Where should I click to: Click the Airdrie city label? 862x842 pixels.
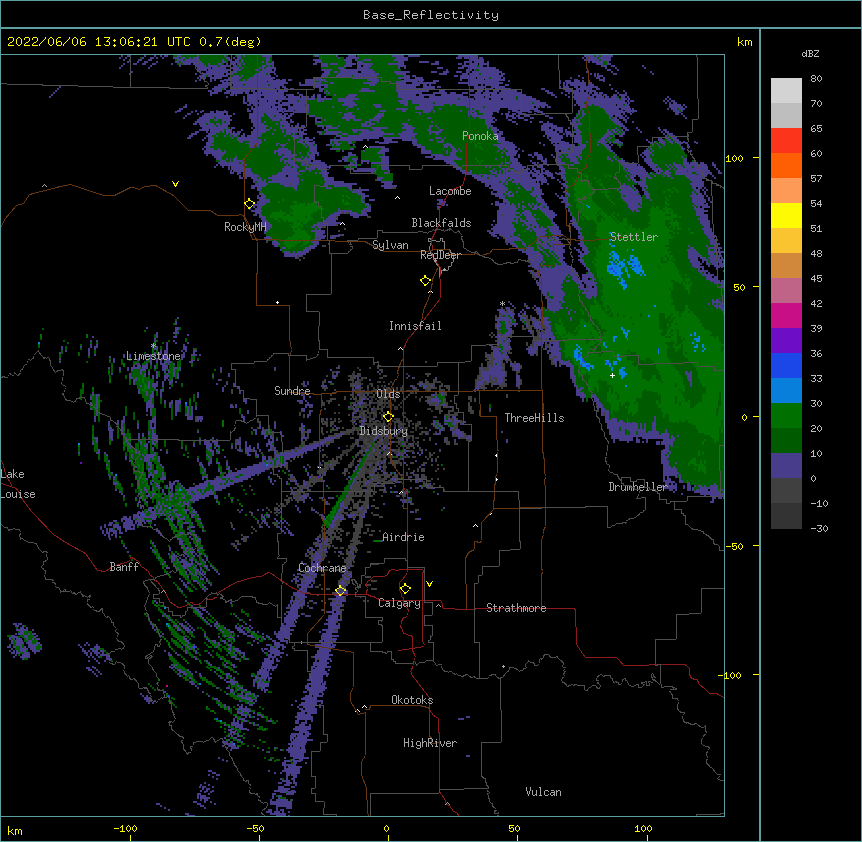pyautogui.click(x=404, y=537)
